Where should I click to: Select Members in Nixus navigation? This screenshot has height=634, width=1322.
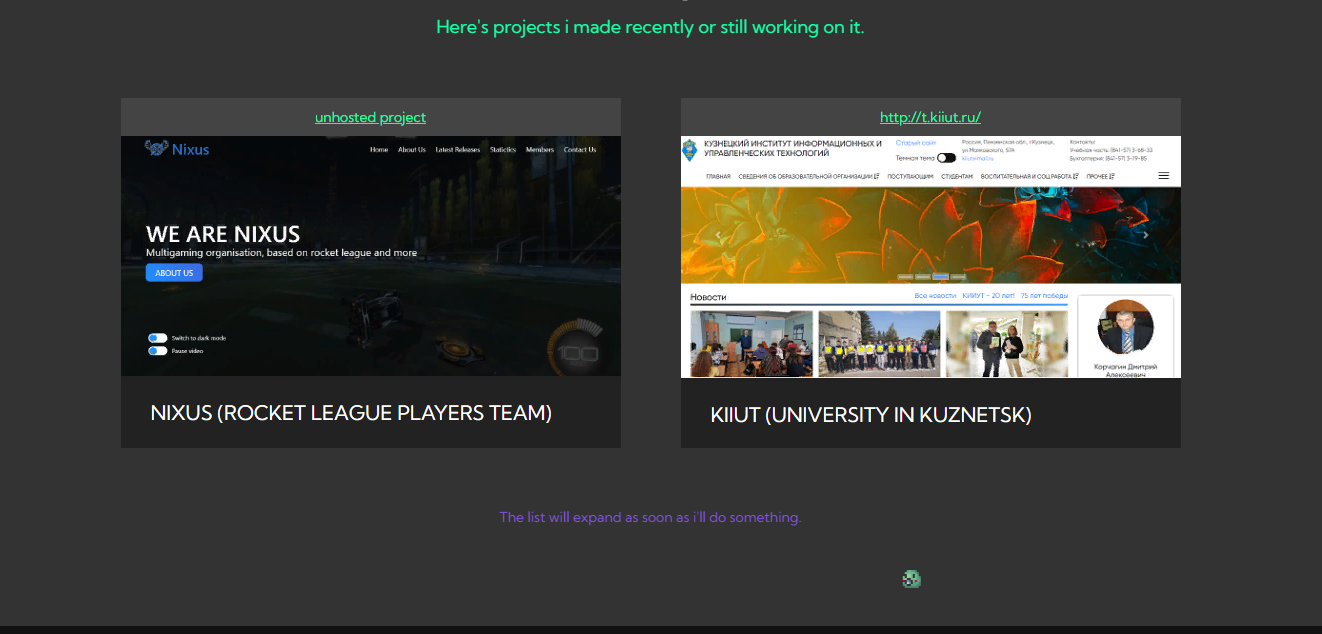pos(540,150)
